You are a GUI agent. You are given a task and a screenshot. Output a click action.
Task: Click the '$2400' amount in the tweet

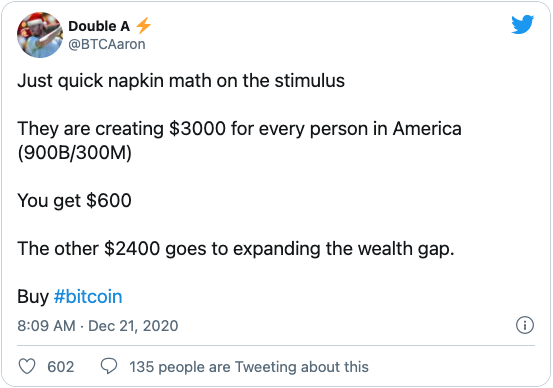(x=132, y=248)
